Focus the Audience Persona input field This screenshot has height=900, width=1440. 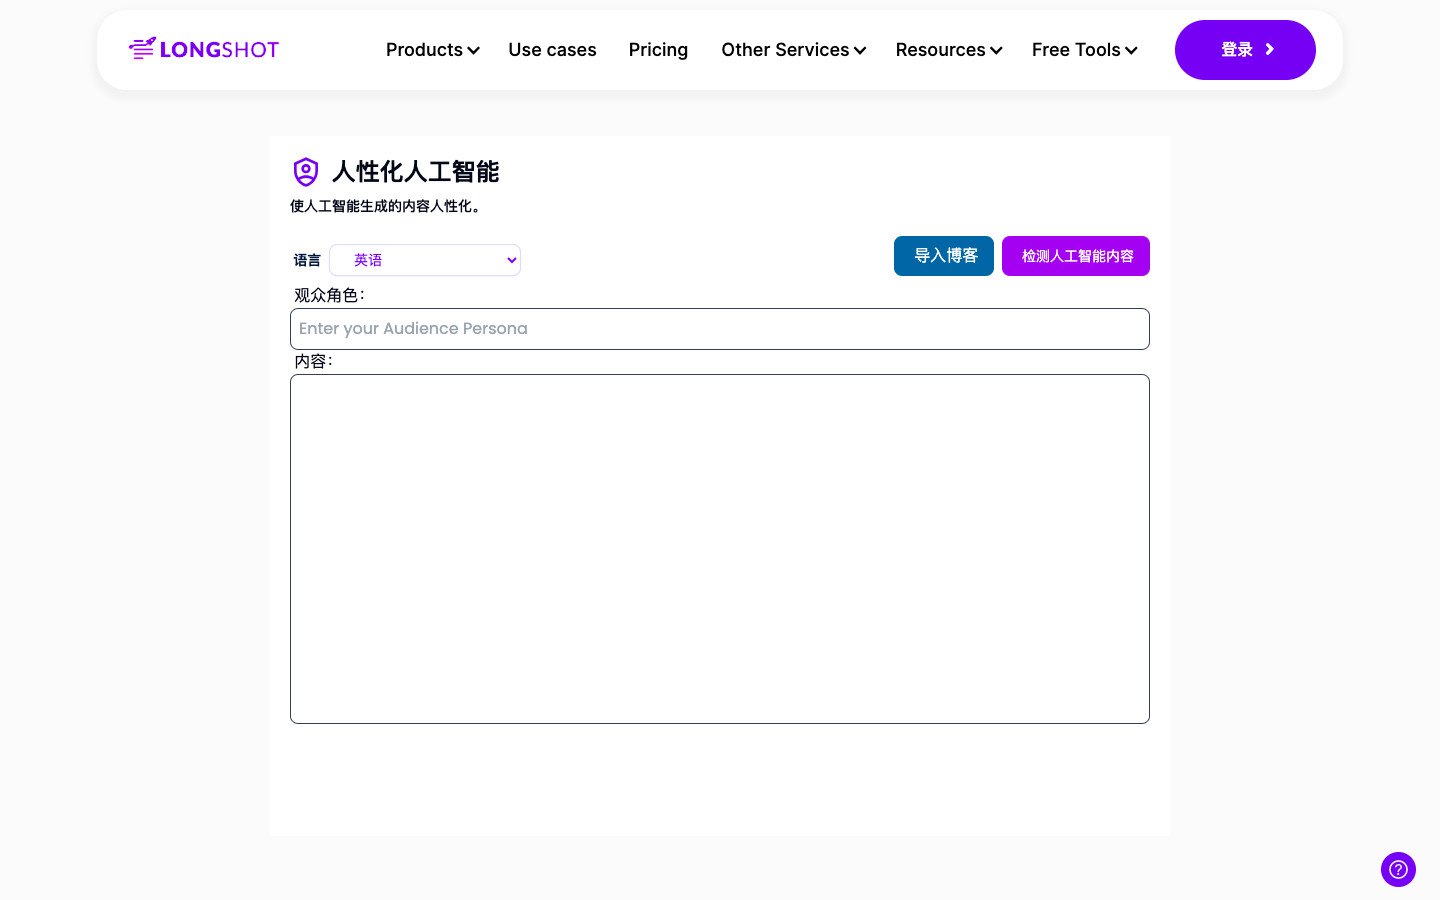[720, 329]
